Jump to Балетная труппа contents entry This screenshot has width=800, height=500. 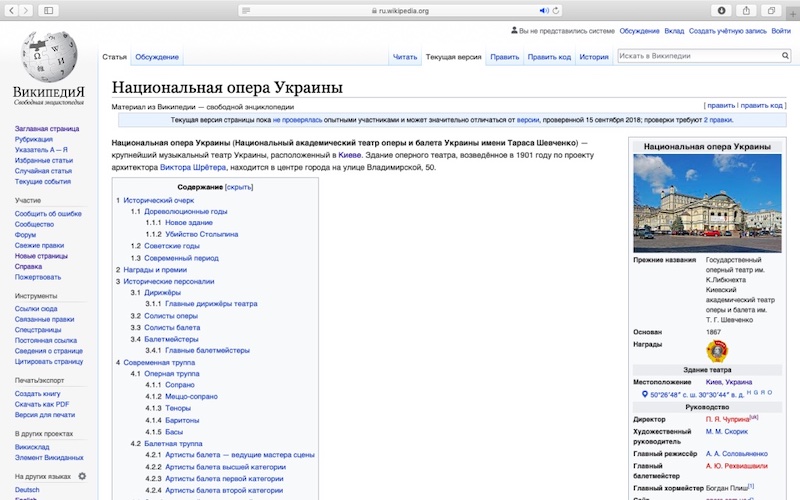[x=173, y=444]
